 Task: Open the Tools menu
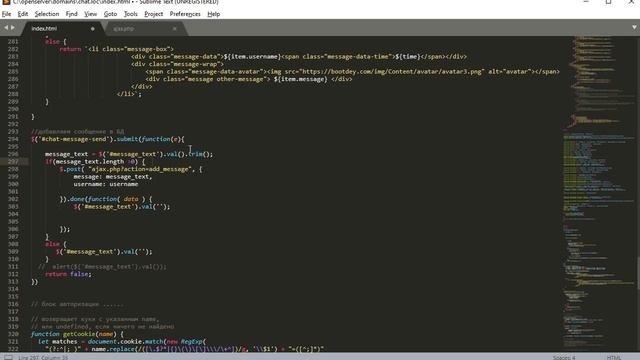[x=131, y=14]
